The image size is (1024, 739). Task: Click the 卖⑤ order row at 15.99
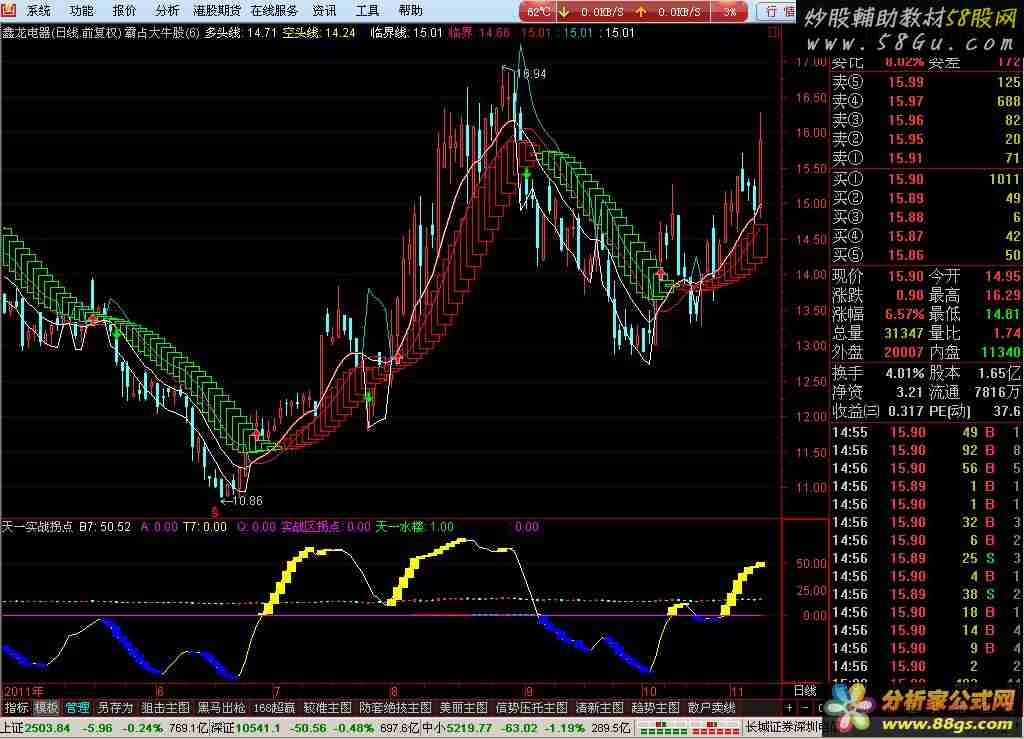tap(926, 82)
